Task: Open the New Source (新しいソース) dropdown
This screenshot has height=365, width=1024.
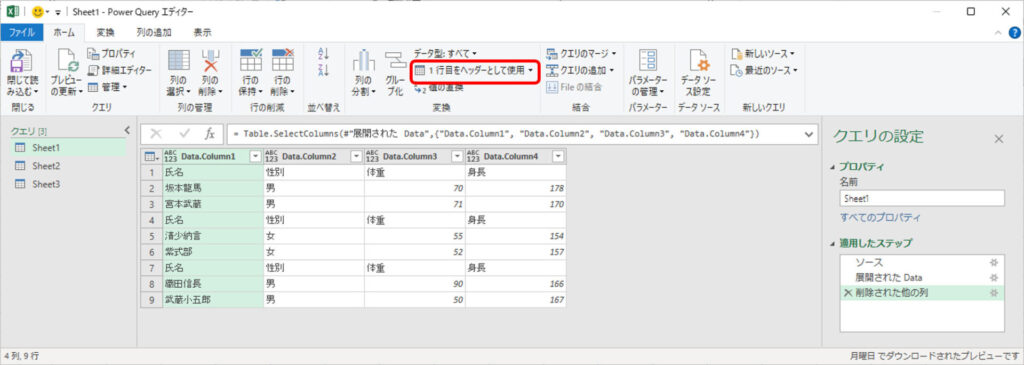Action: coord(763,53)
